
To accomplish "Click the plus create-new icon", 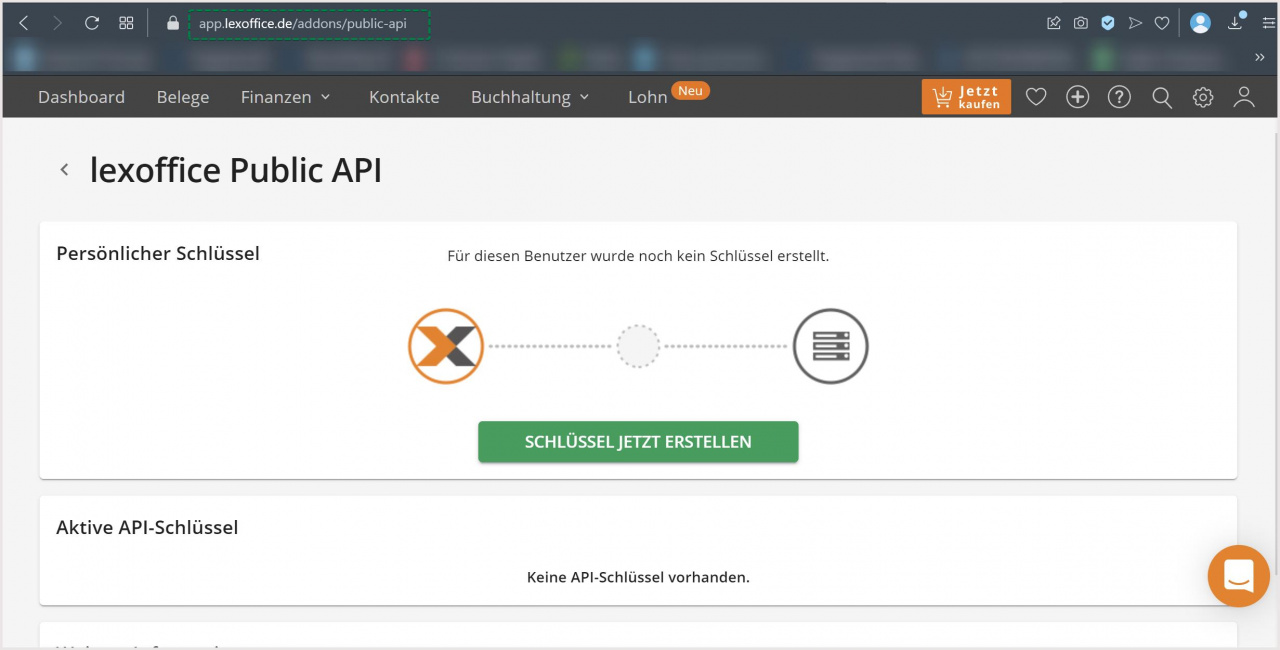I will coord(1077,97).
